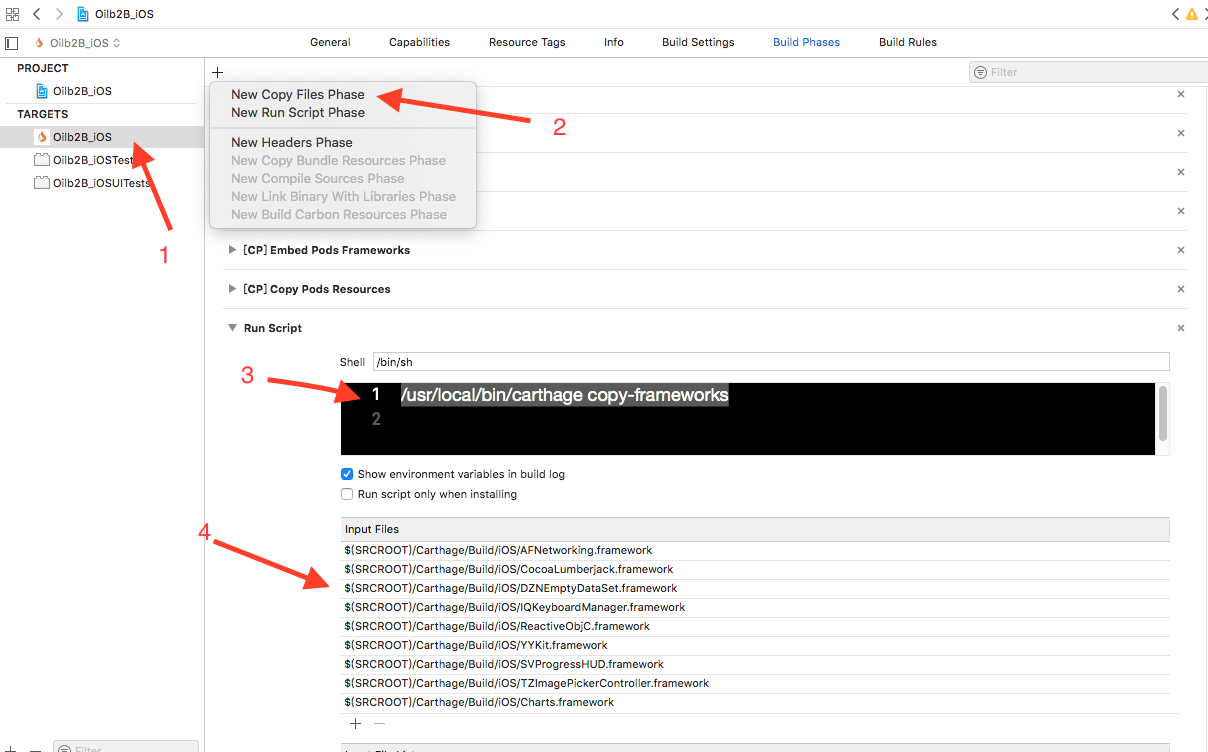Select the CocoaLumberjack.framework input file
This screenshot has width=1208, height=752.
coord(755,569)
